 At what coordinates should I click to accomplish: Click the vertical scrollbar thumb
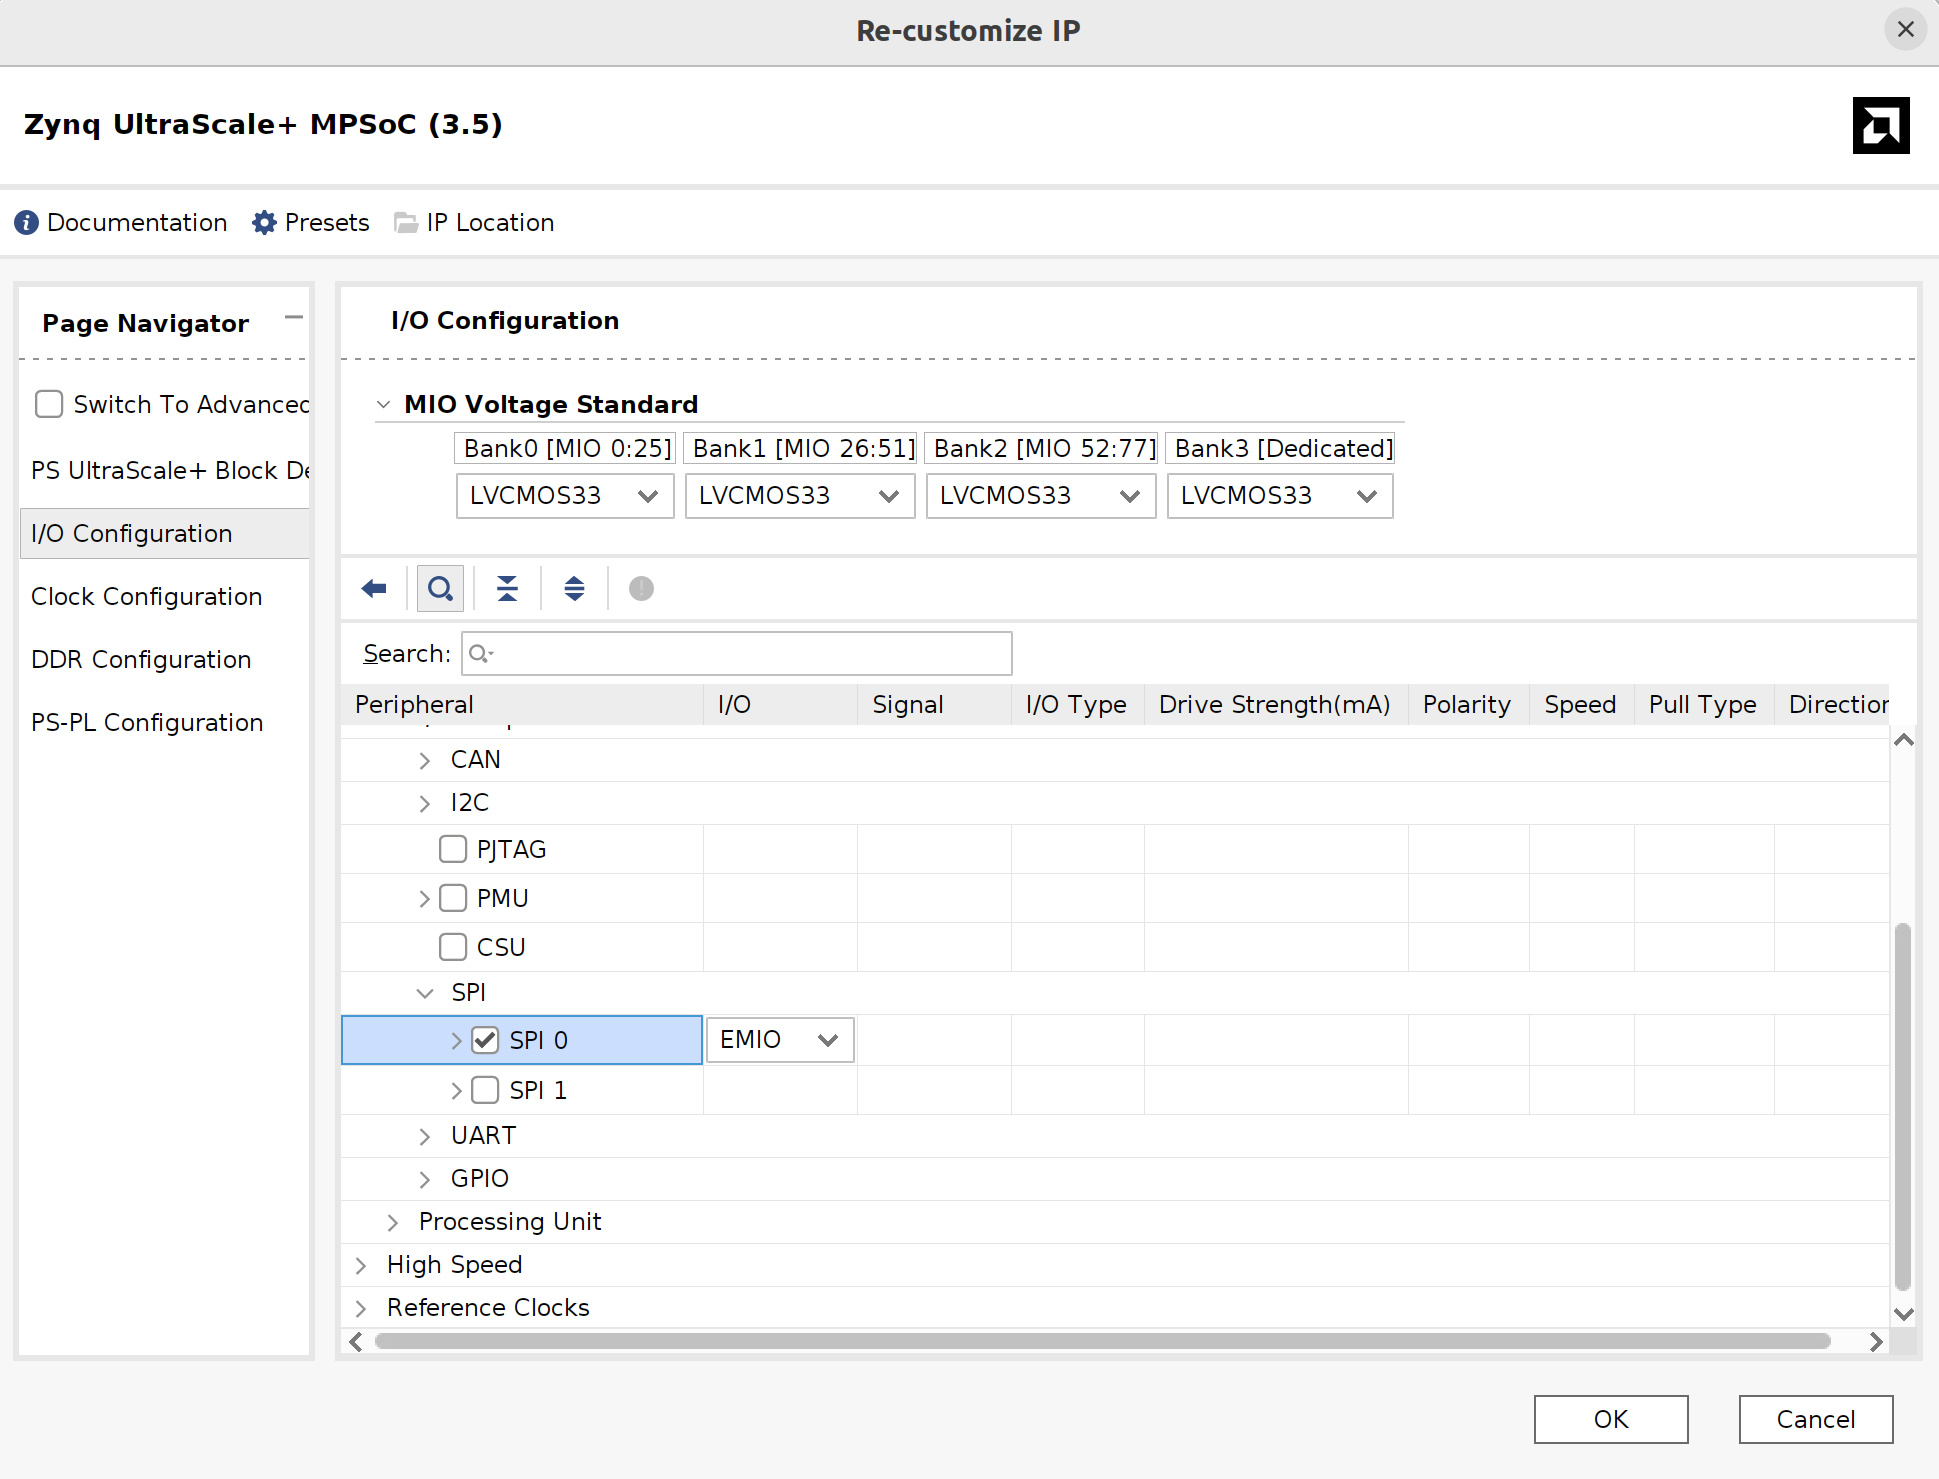point(1903,1108)
